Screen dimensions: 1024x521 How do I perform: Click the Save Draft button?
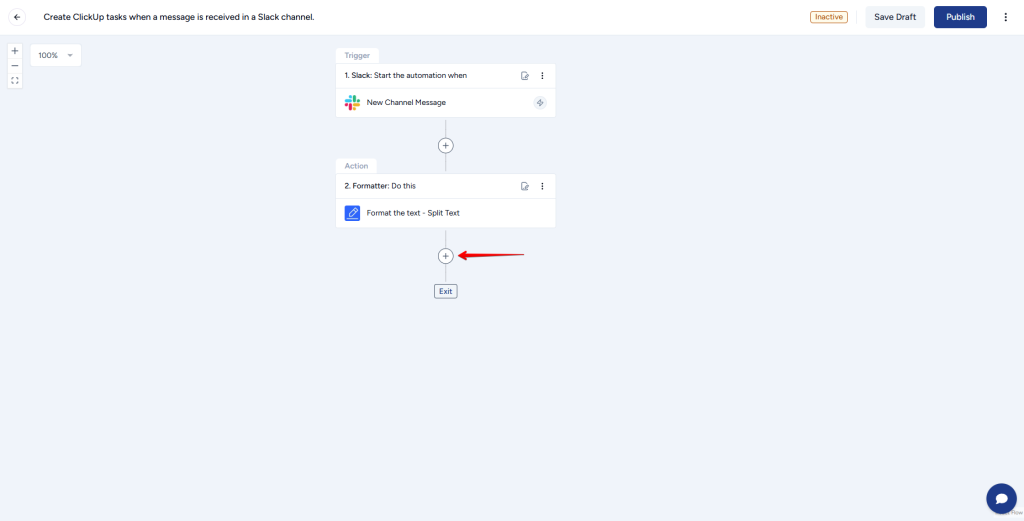pos(895,17)
